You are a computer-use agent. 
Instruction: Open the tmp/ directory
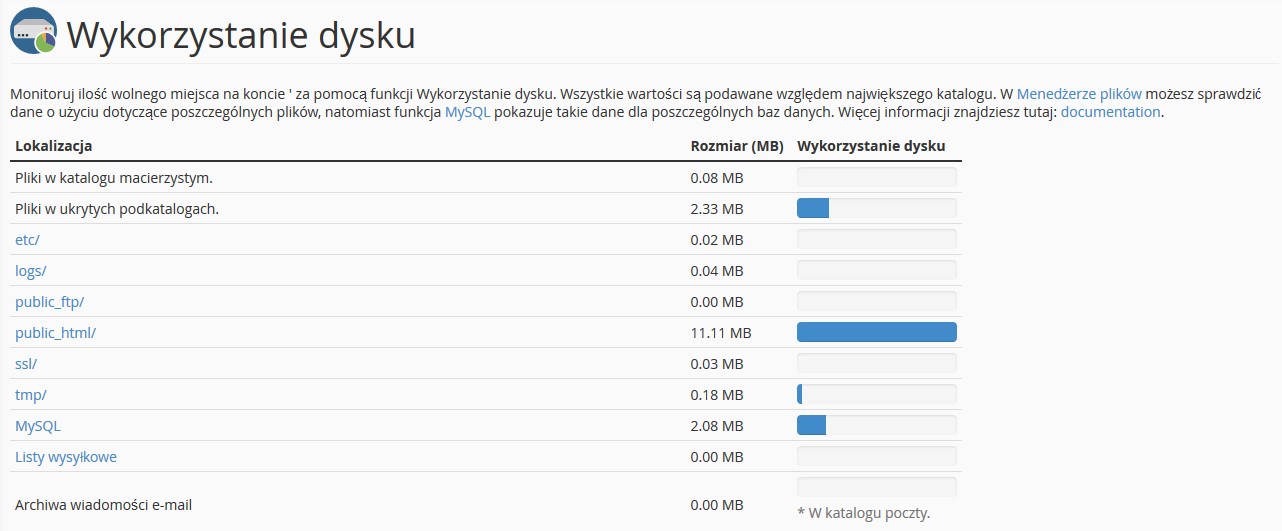31,395
